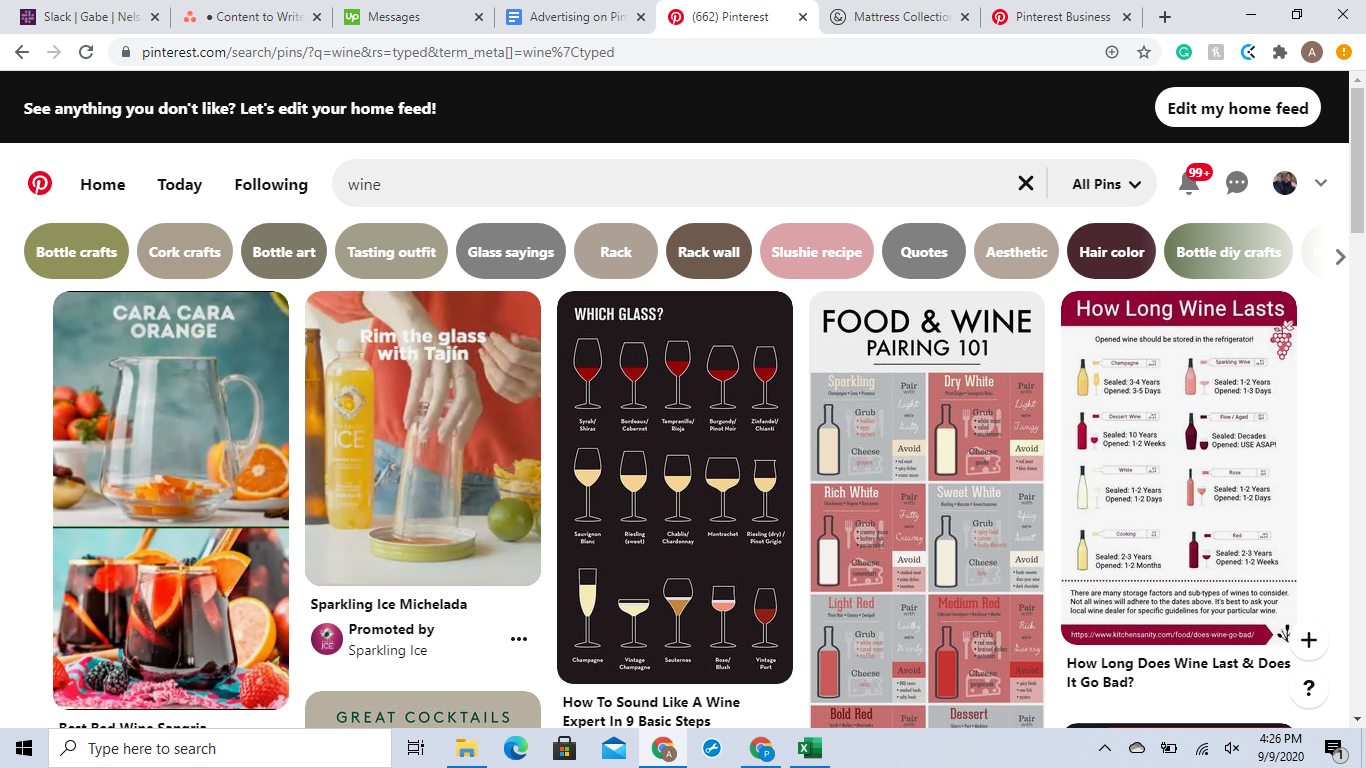
Task: Select the Aesthetic filter chip
Action: (x=1016, y=252)
